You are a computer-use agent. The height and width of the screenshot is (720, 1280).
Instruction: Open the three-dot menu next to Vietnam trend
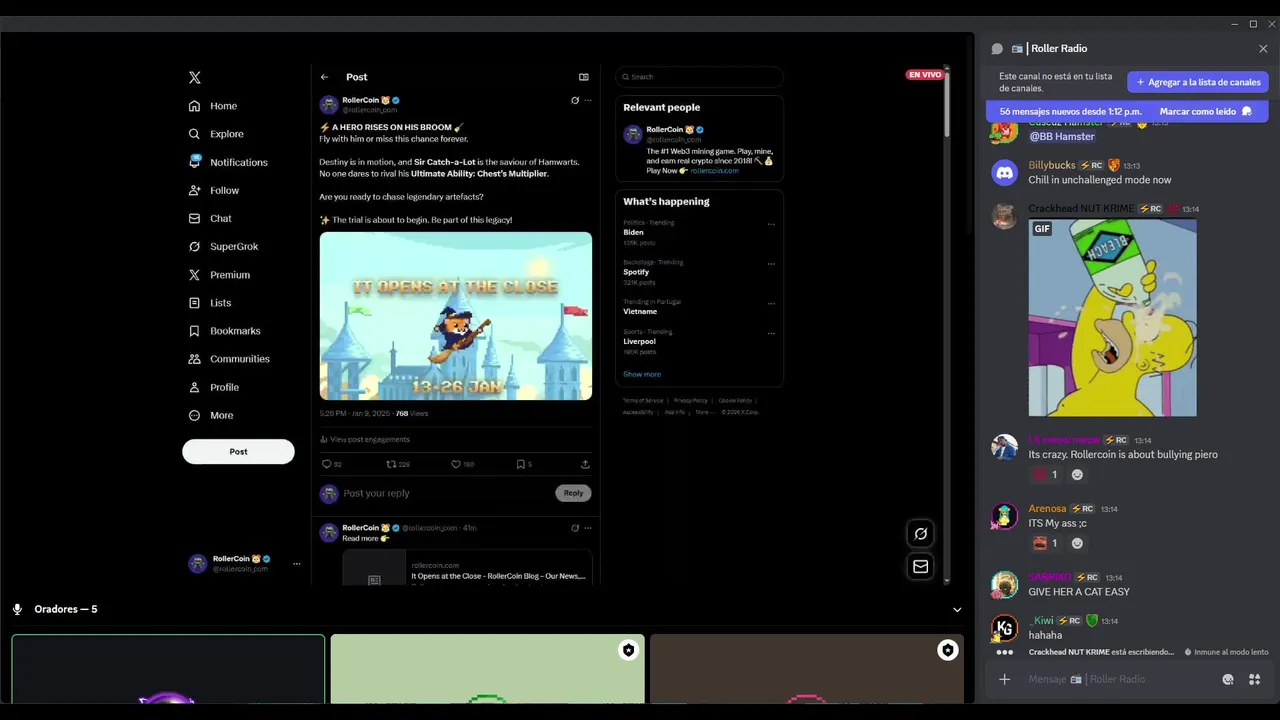(x=771, y=303)
